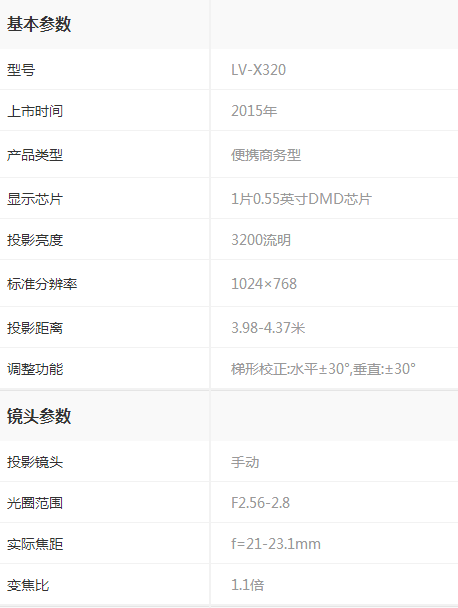Click the 标准分辨率 label
Image resolution: width=458 pixels, height=608 pixels.
click(42, 284)
